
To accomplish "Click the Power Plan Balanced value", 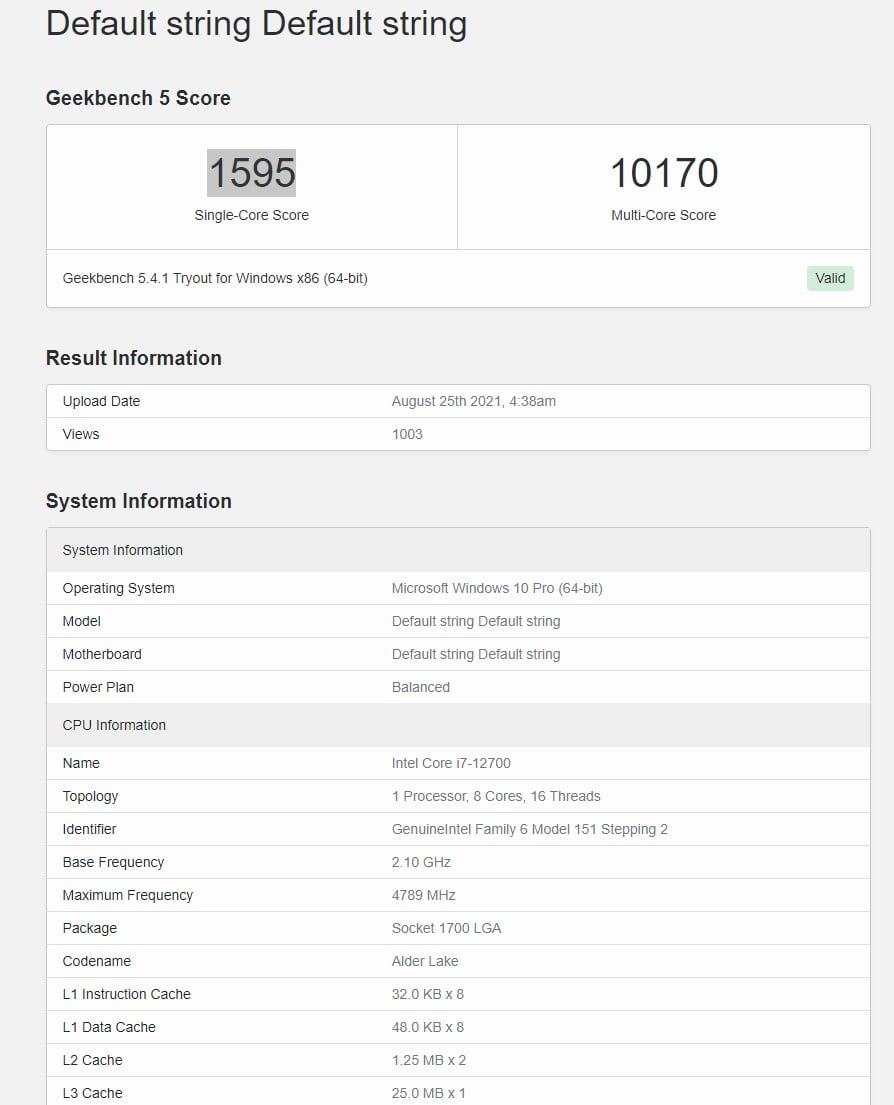I will [421, 687].
